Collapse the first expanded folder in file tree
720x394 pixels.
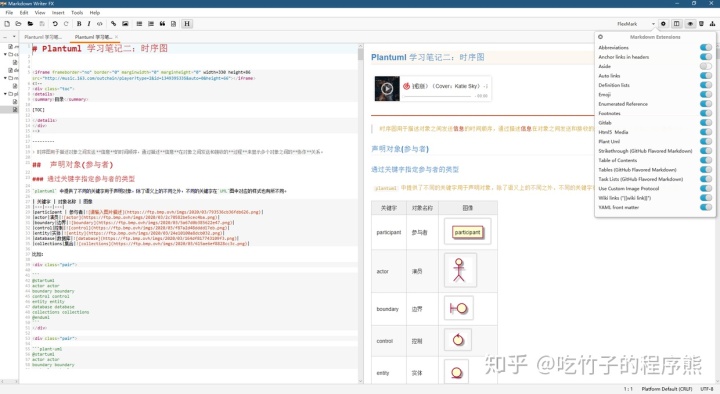(5, 54)
